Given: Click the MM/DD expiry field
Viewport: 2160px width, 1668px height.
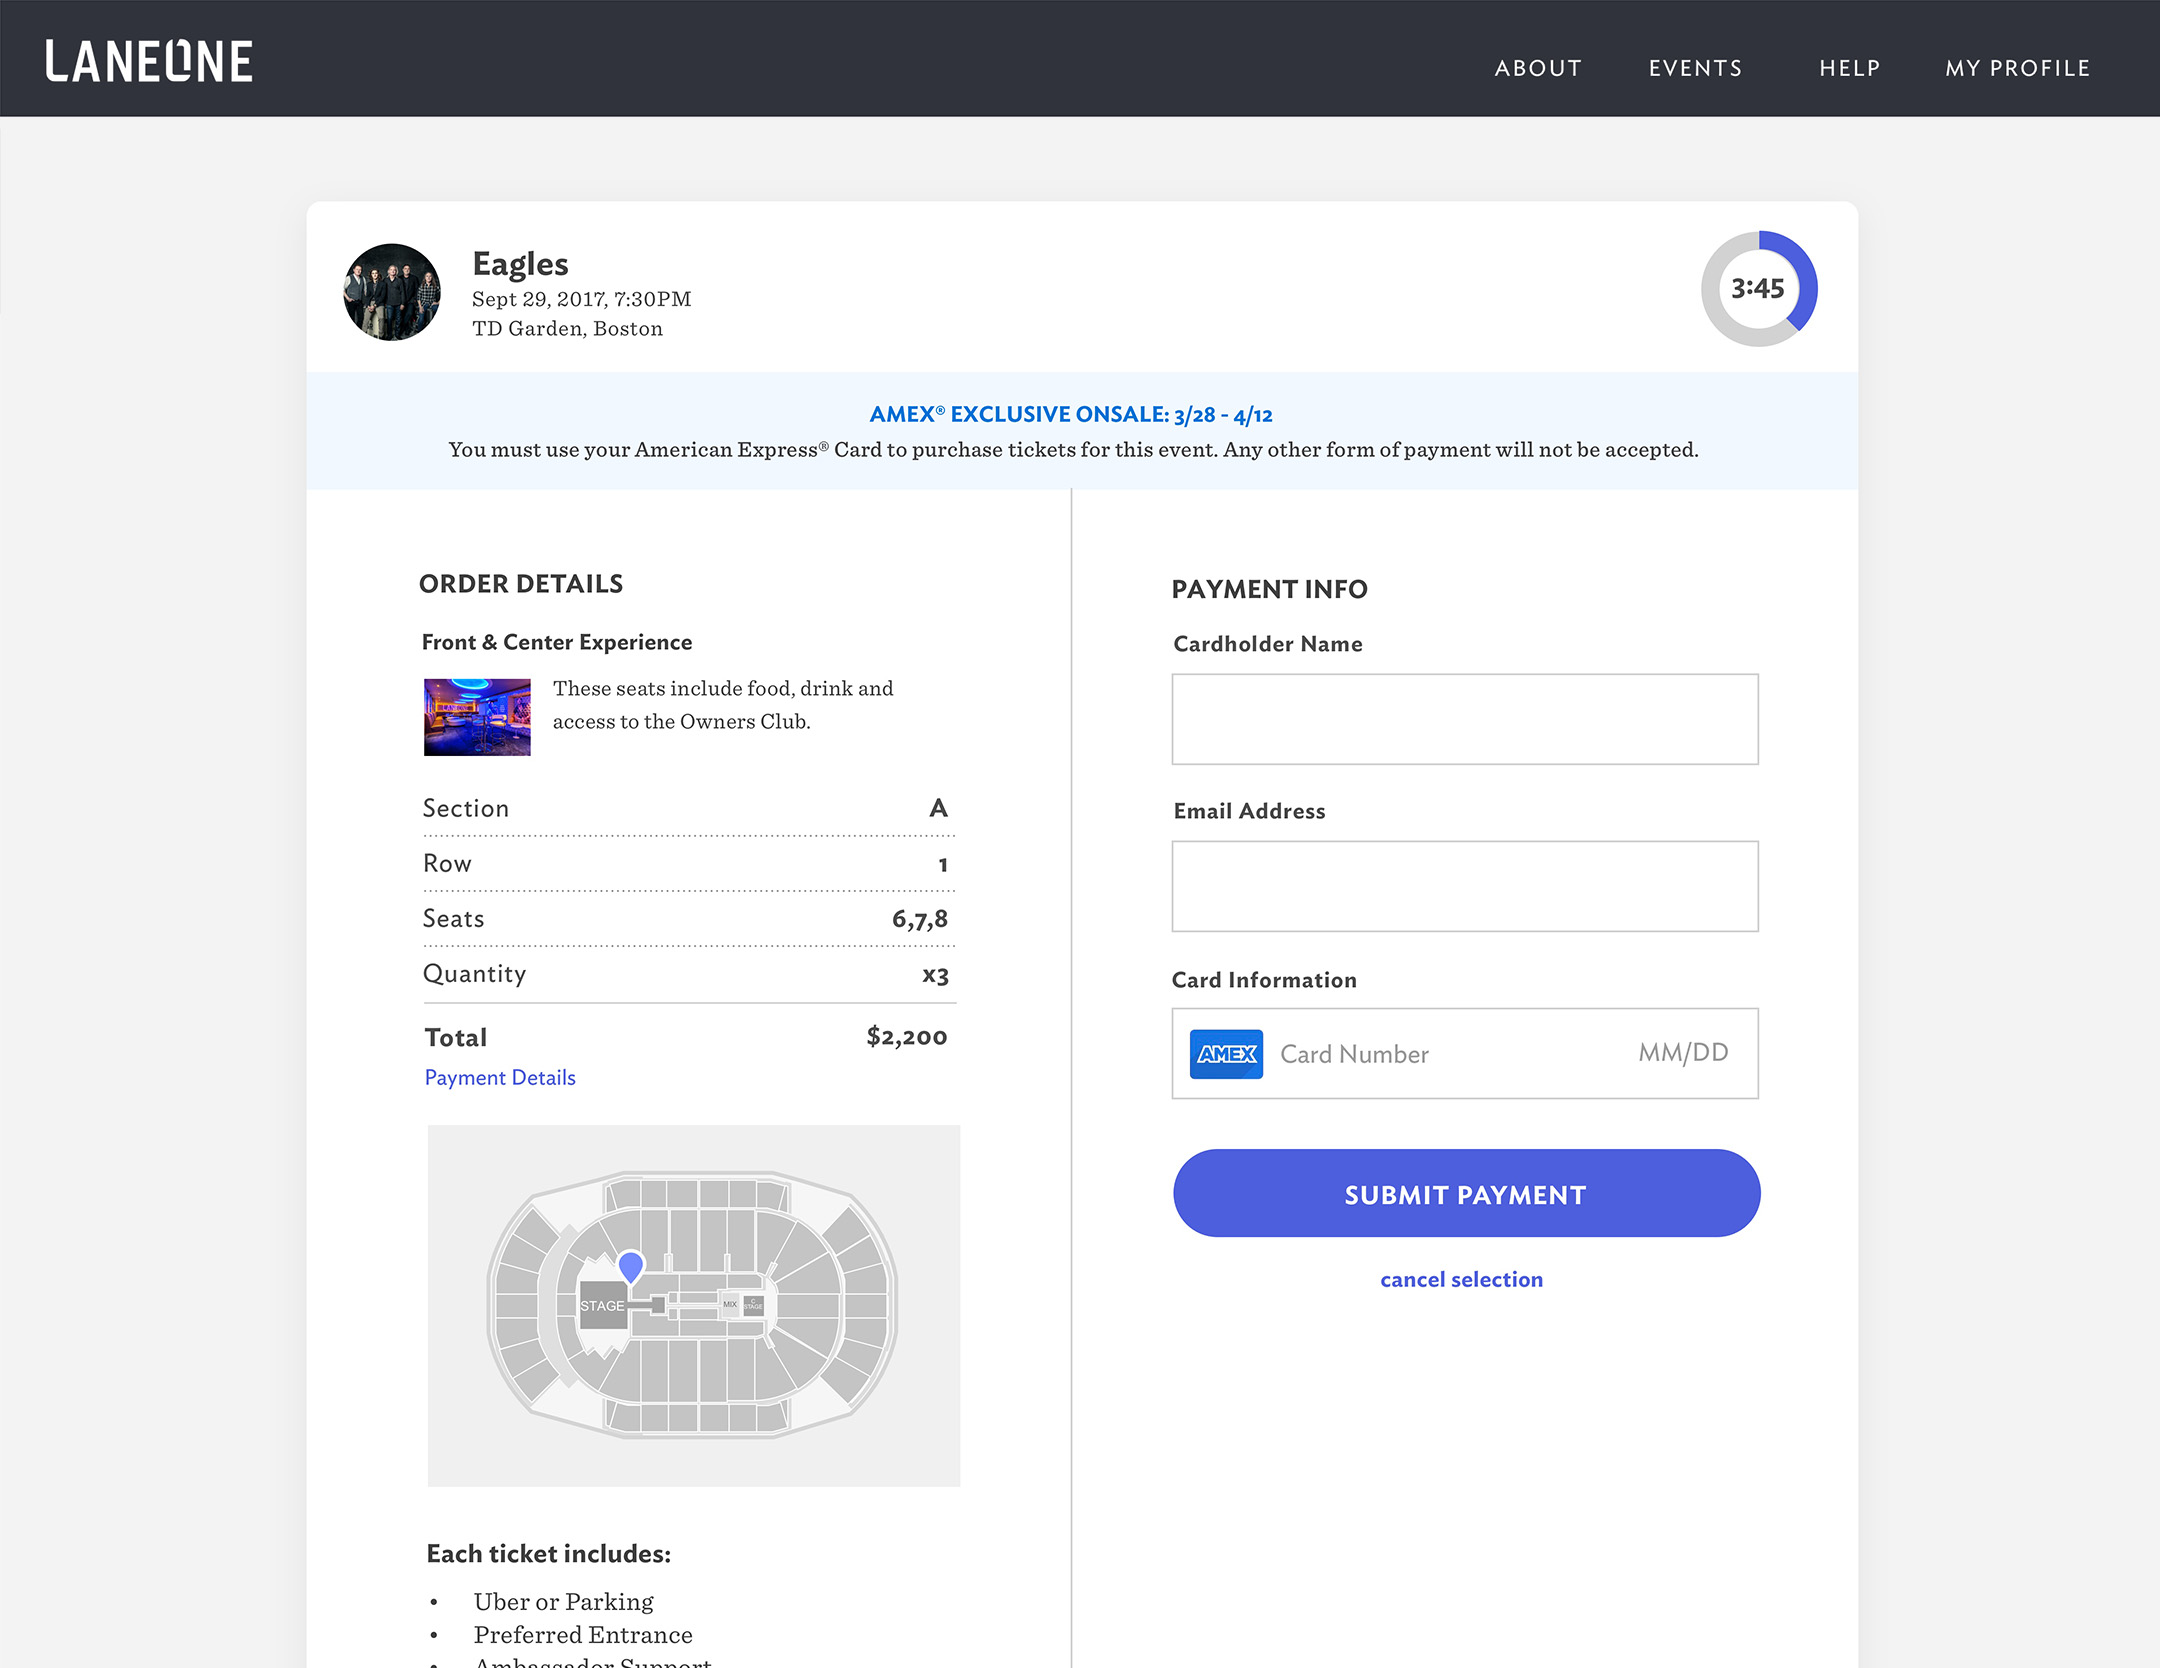Looking at the screenshot, I should click(1683, 1053).
